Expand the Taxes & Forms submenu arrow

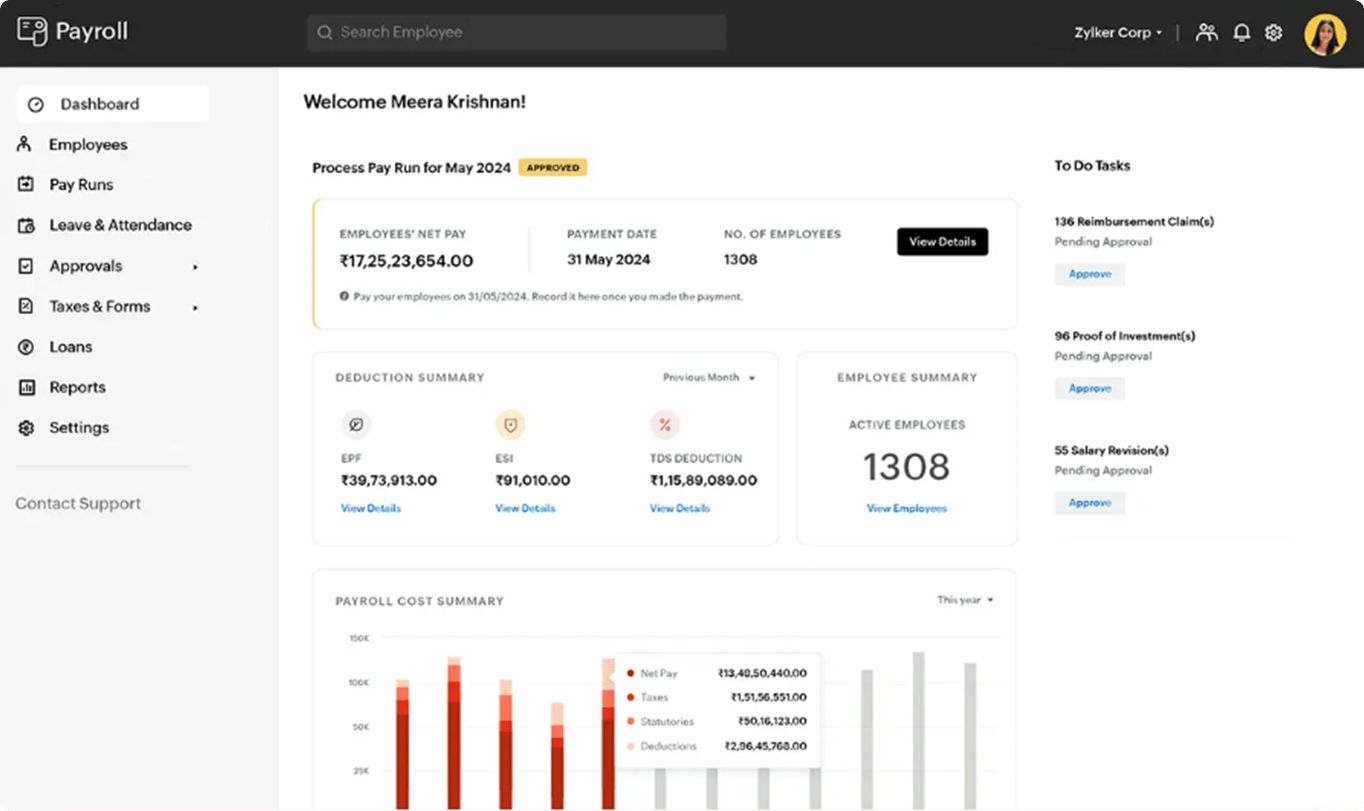click(x=195, y=307)
